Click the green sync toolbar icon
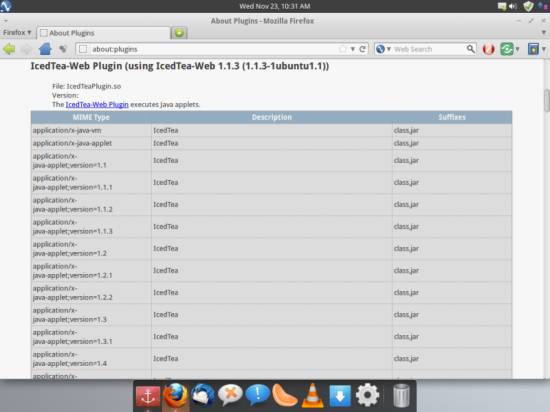550x412 pixels. pos(507,49)
